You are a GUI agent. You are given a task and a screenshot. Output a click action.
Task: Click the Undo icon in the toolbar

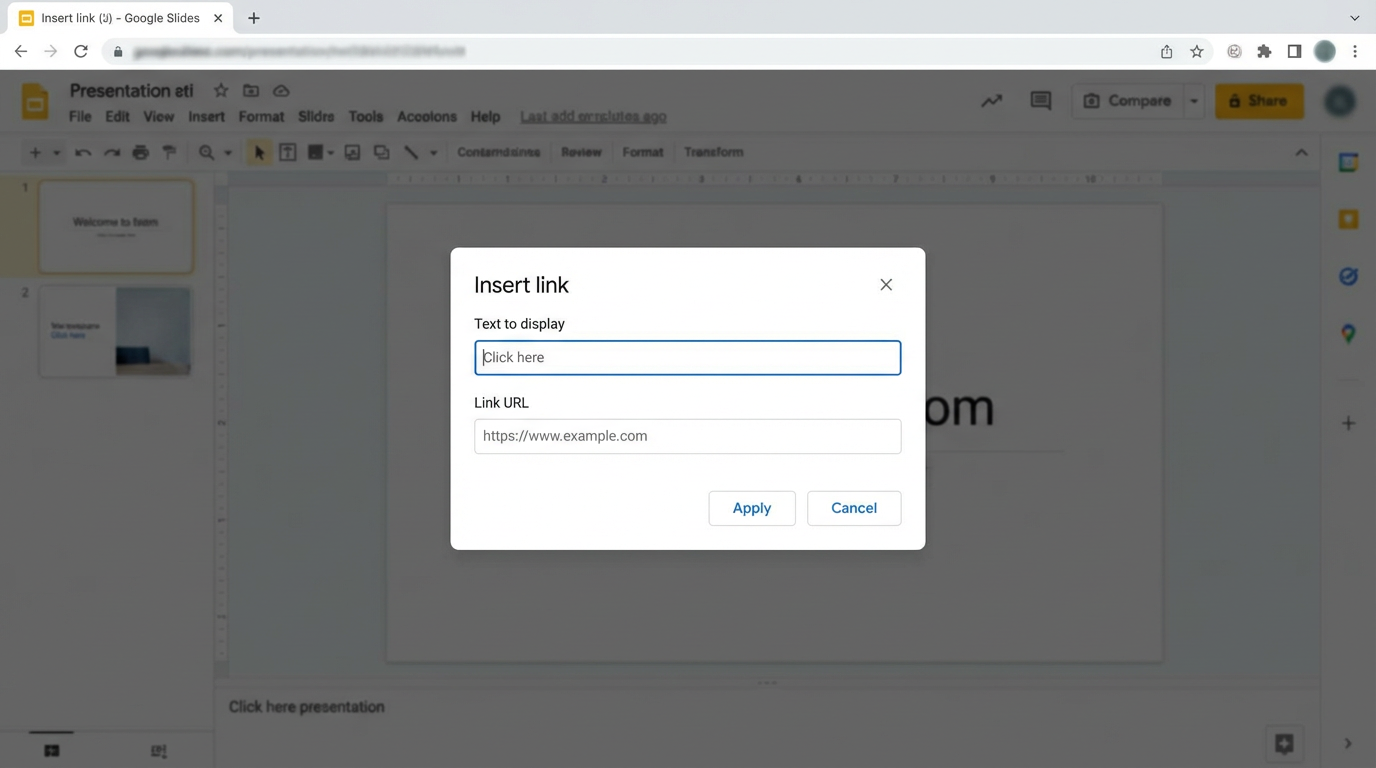click(x=82, y=152)
